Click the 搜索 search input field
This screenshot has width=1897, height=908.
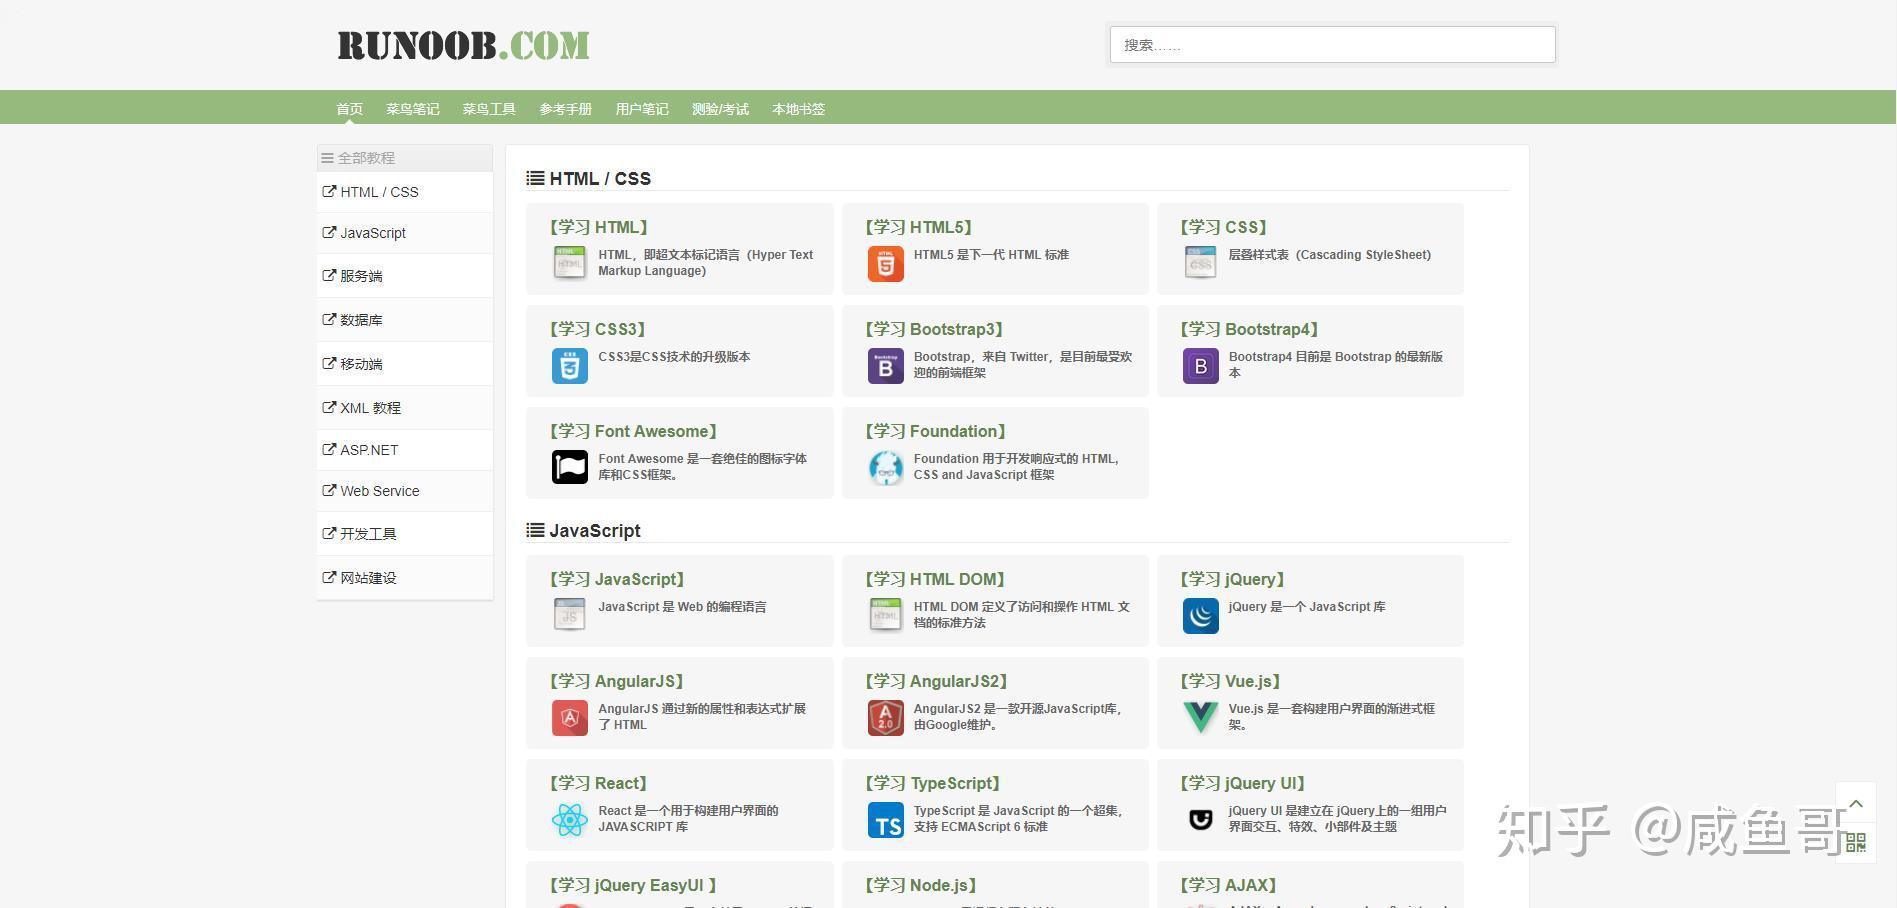coord(1332,45)
